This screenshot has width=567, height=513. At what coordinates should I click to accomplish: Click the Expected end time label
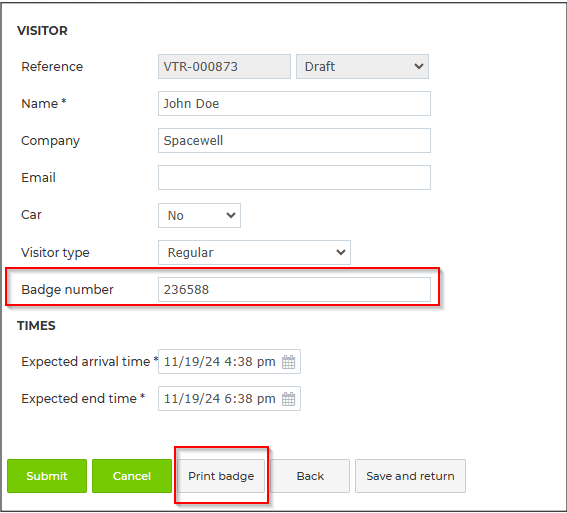(83, 399)
